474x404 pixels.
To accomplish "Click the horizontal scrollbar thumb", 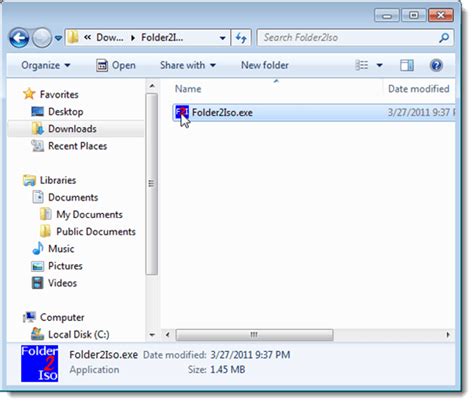I will pyautogui.click(x=254, y=334).
